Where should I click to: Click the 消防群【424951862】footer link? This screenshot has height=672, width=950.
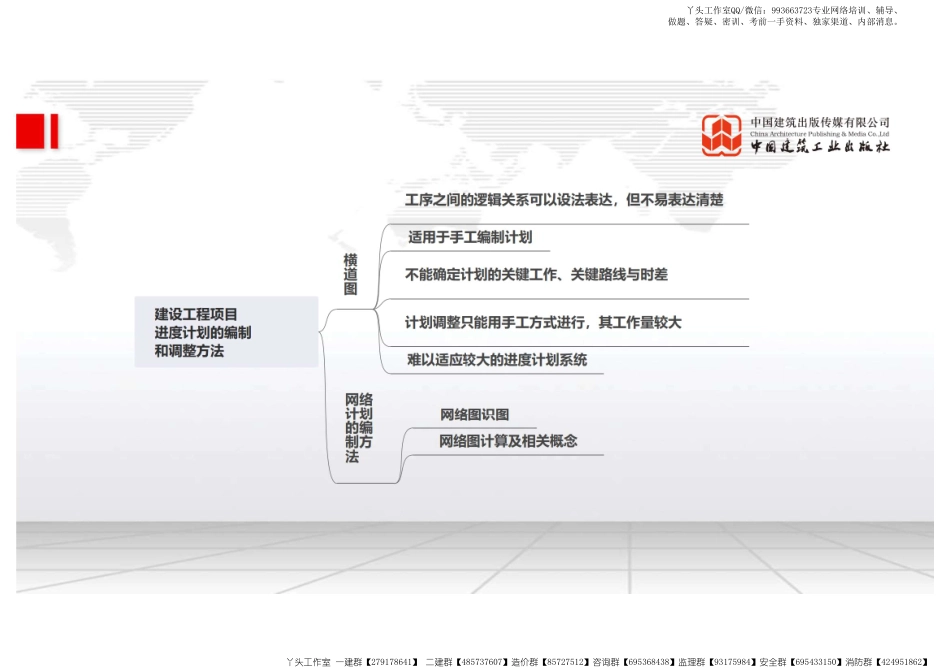click(888, 660)
